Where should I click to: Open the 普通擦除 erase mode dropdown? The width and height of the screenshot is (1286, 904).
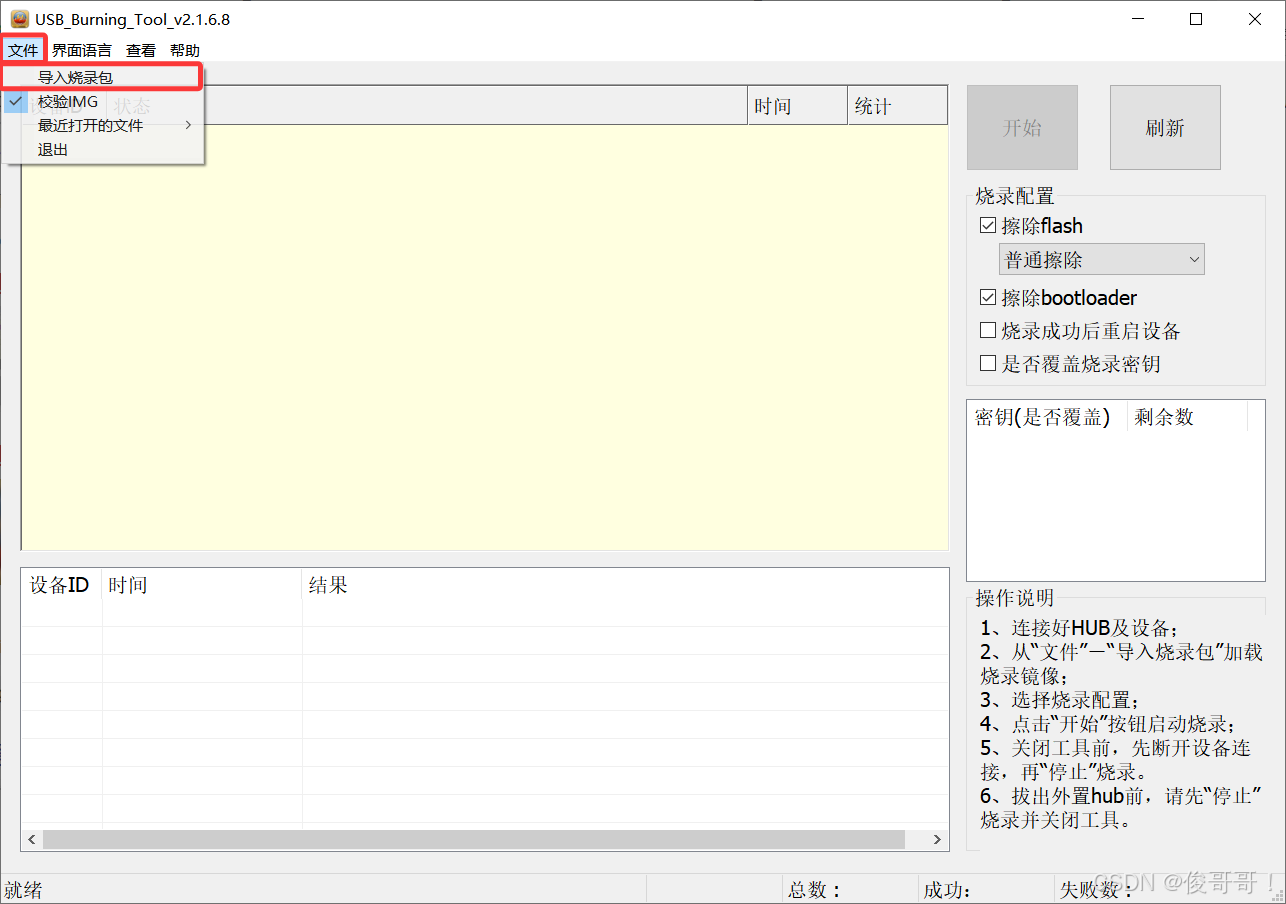click(x=1102, y=259)
